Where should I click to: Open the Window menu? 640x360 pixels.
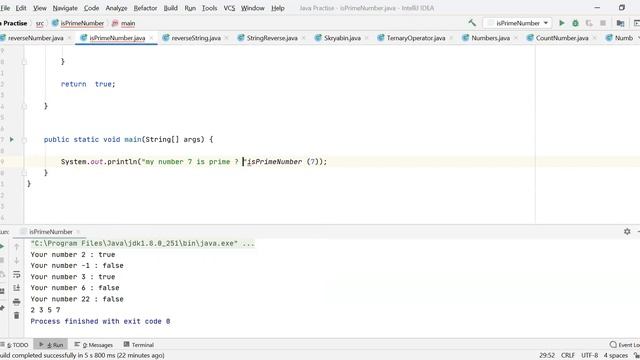(253, 8)
